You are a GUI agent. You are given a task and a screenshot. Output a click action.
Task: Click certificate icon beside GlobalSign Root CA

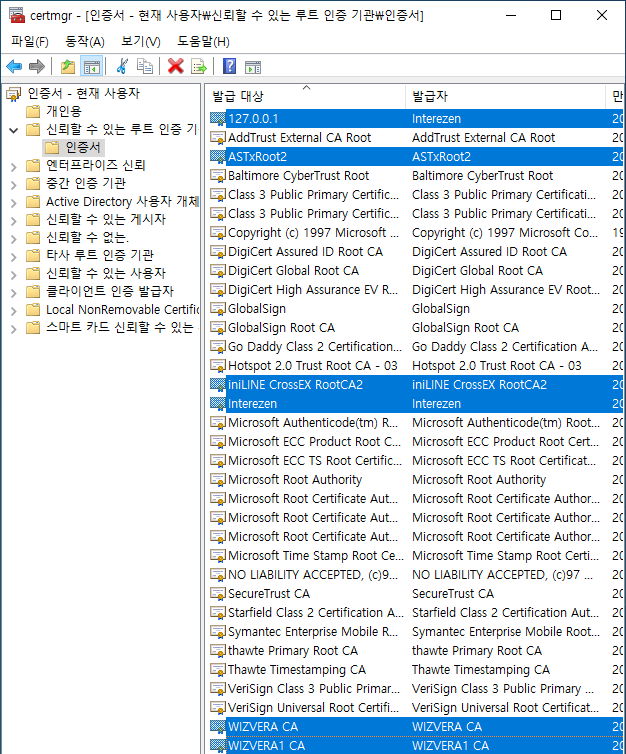(218, 327)
